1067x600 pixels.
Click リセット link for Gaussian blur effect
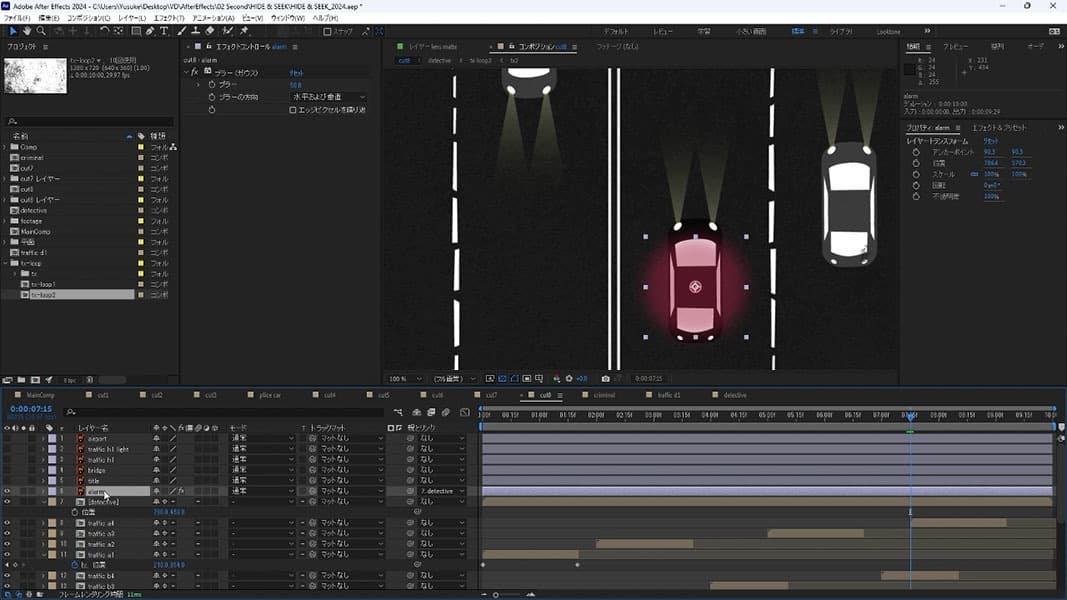(297, 72)
